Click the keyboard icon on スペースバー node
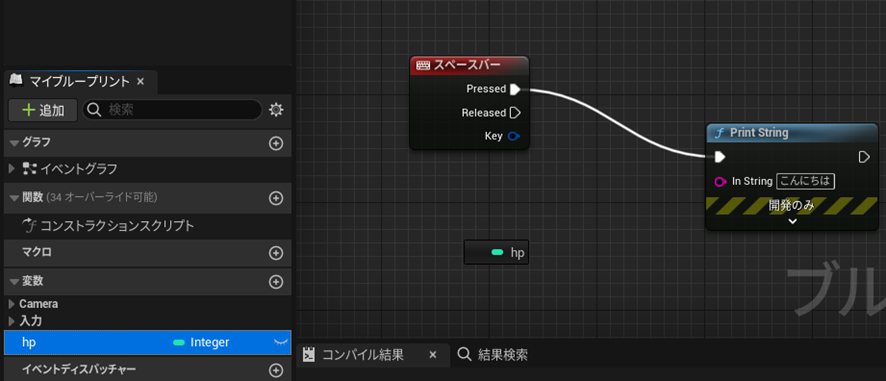Image resolution: width=886 pixels, height=381 pixels. point(423,66)
